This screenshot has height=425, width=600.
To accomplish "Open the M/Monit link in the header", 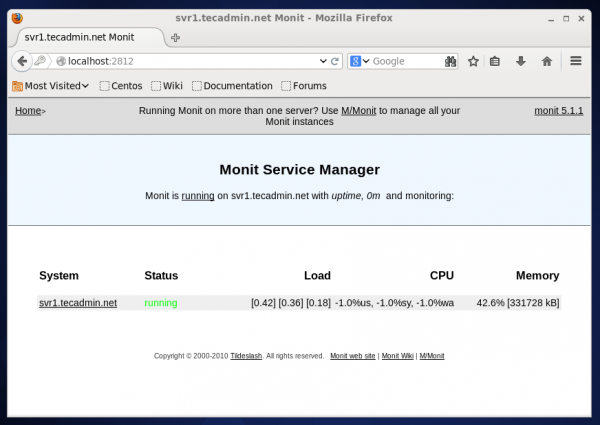I will pos(358,111).
